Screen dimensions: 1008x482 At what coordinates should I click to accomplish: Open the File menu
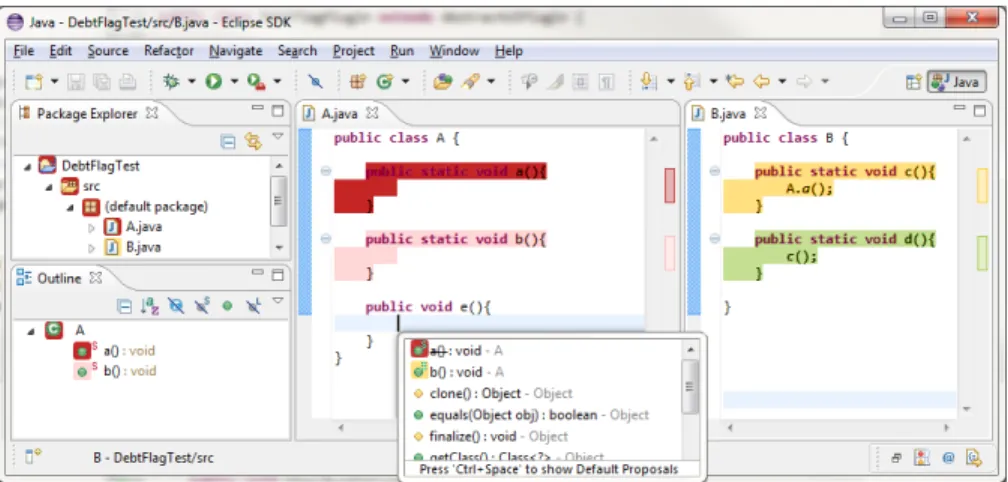23,51
